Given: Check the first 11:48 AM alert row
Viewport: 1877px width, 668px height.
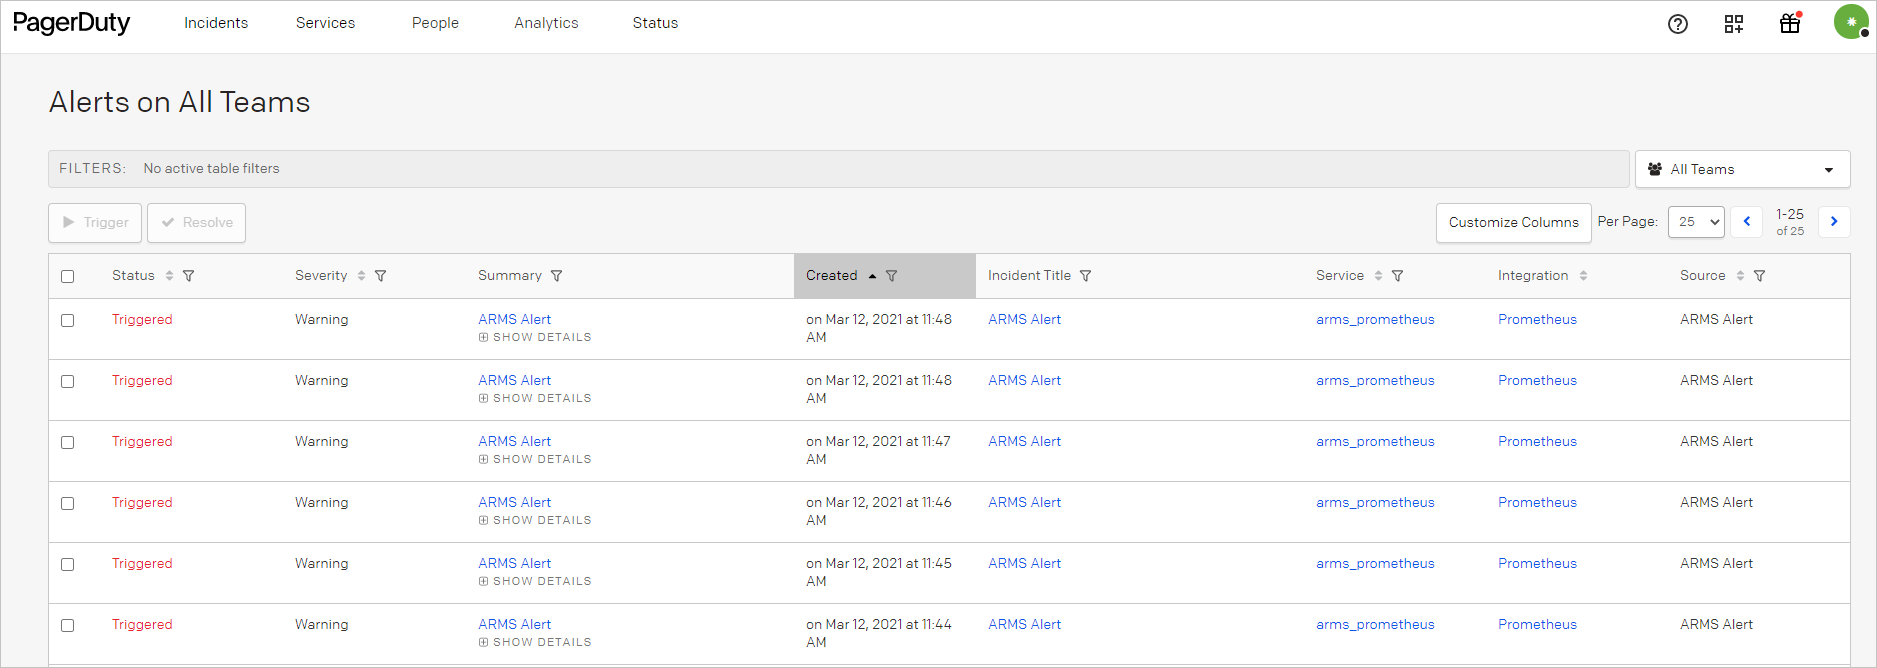Looking at the screenshot, I should tap(68, 320).
